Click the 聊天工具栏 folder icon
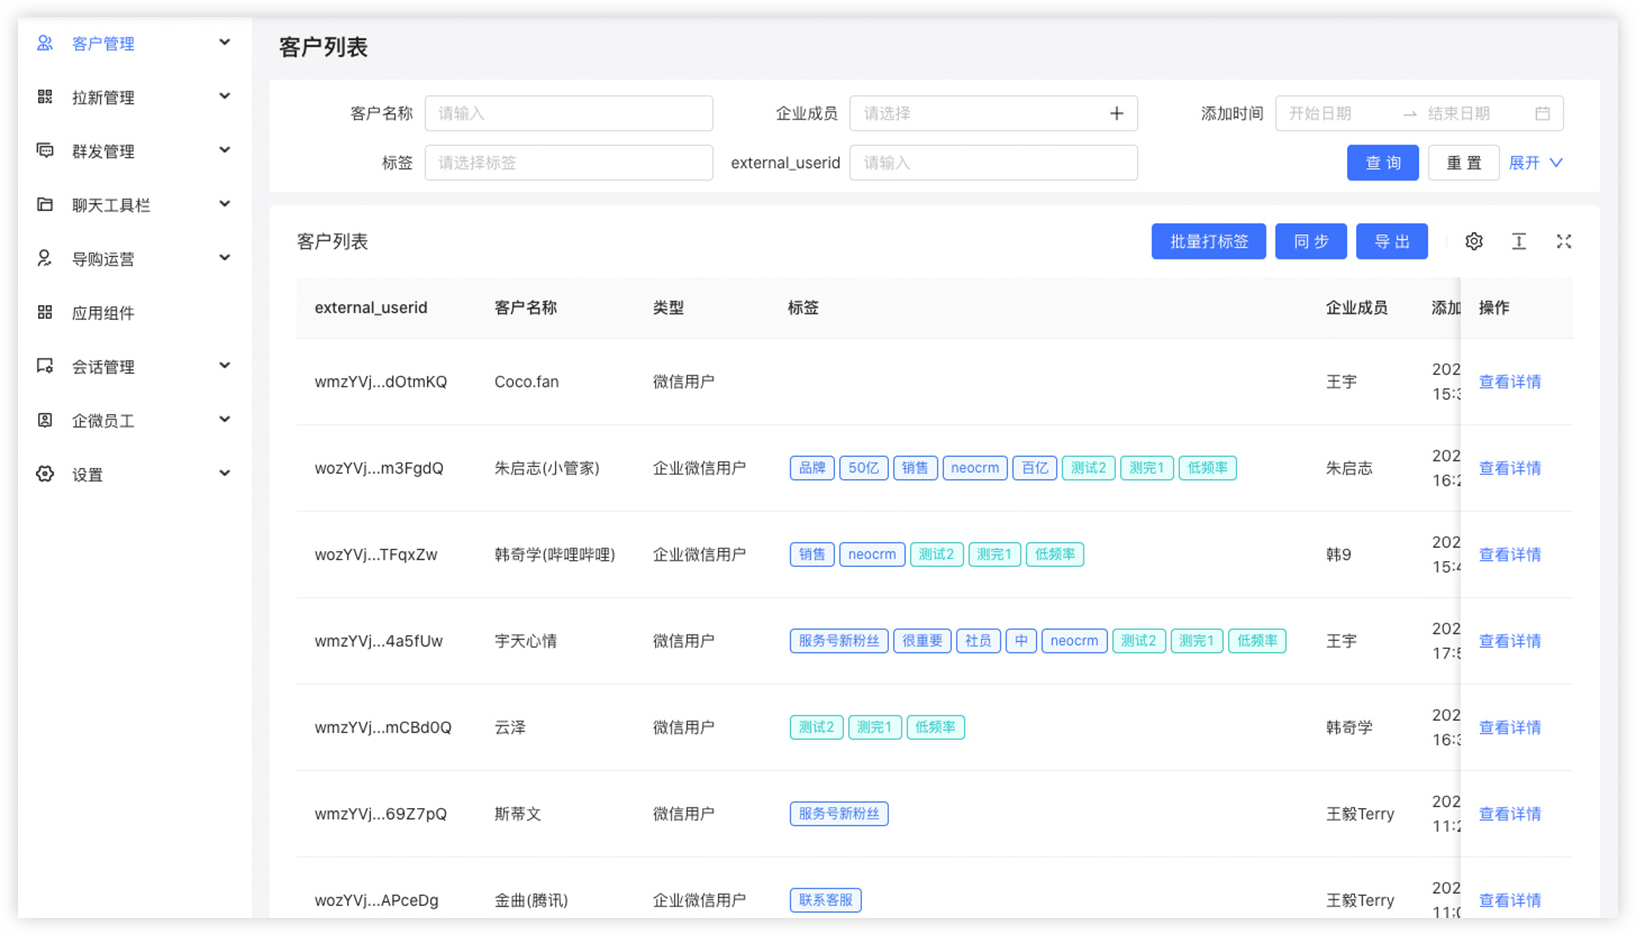Screen dimensions: 1636x935 point(45,205)
